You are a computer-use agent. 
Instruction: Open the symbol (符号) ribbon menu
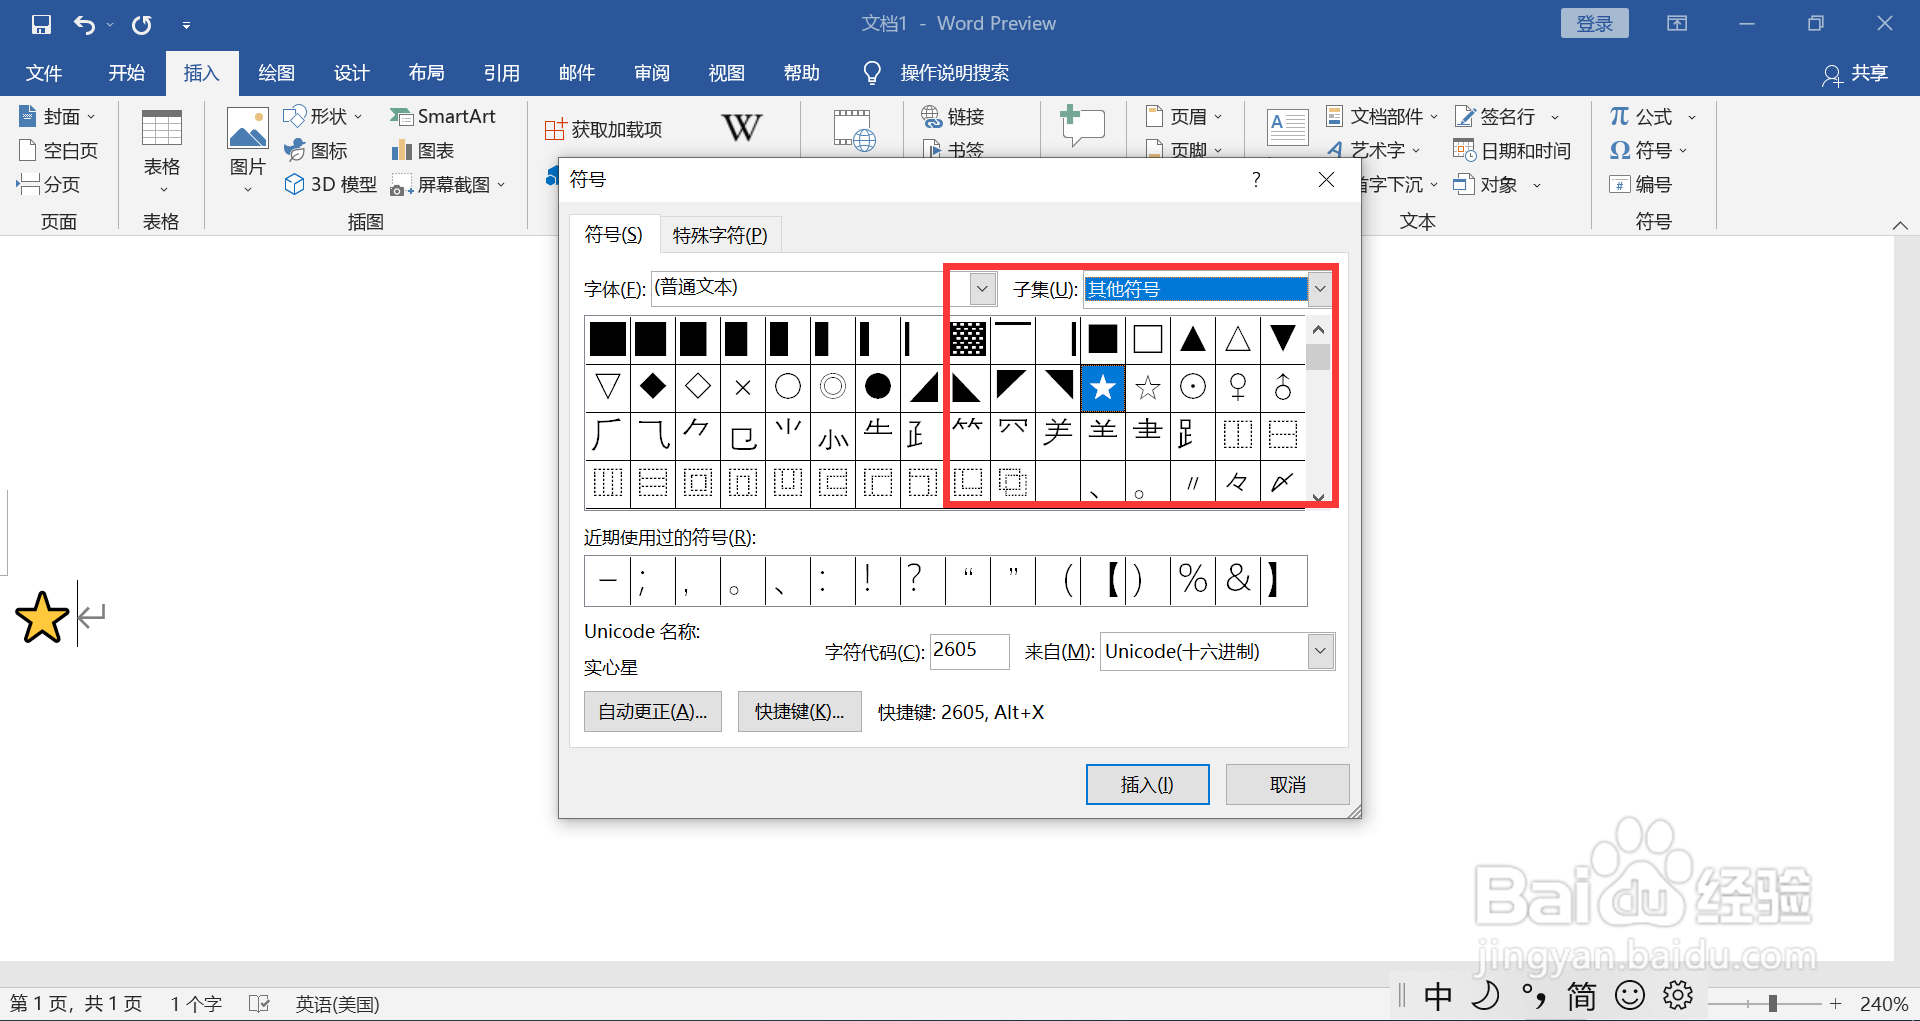(x=1648, y=151)
